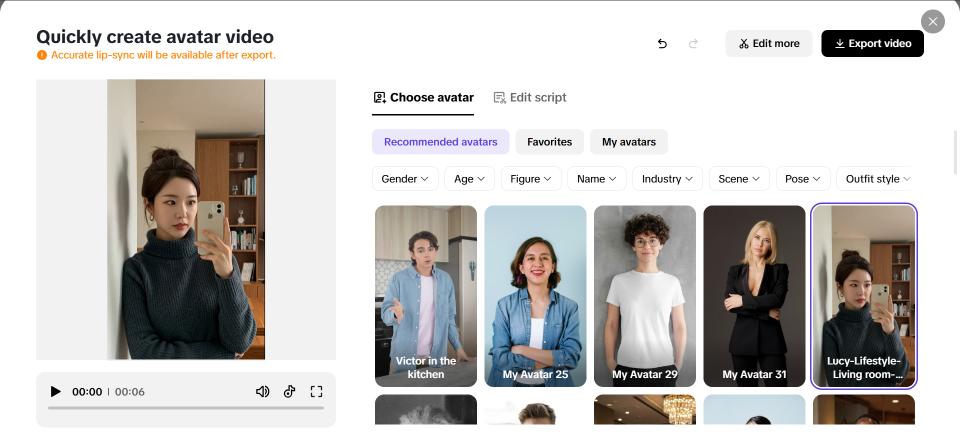This screenshot has height=445, width=960.
Task: Open the Age filter dropdown
Action: pyautogui.click(x=469, y=179)
